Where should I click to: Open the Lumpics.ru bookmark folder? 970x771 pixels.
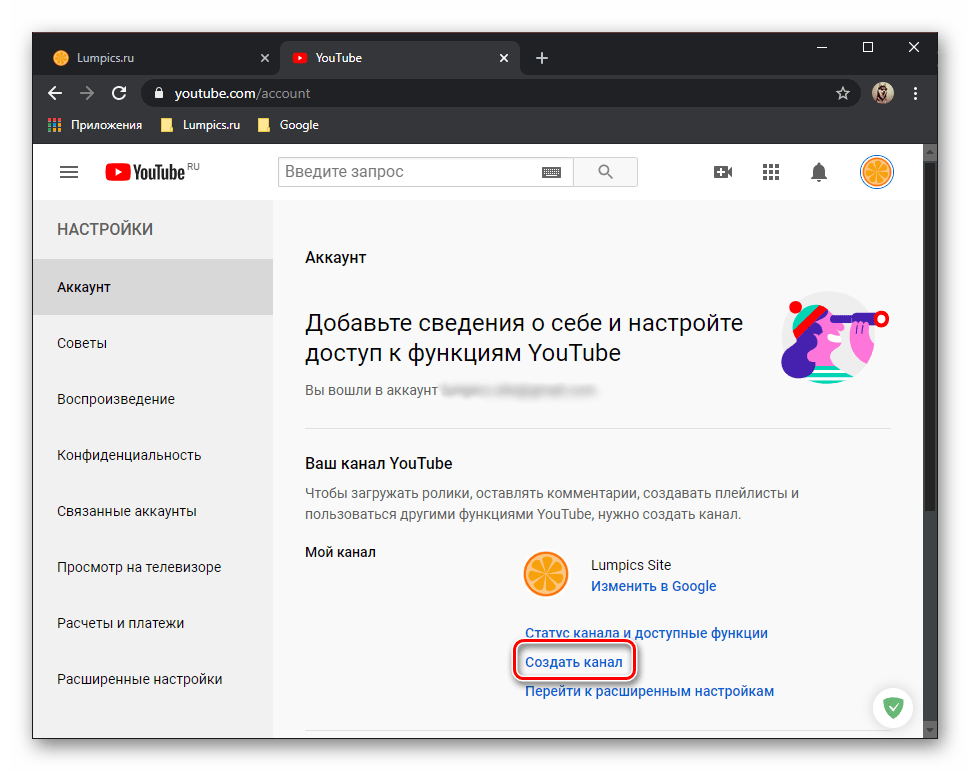click(200, 125)
